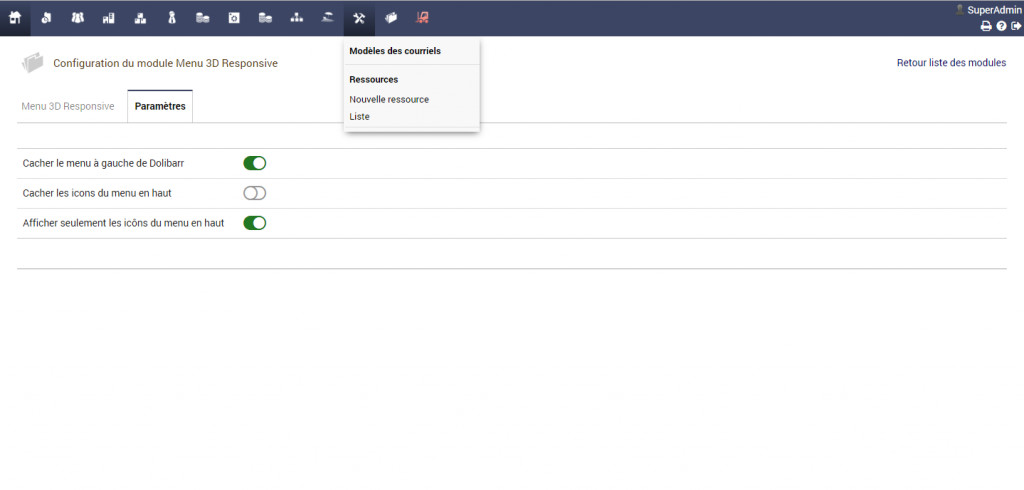
Task: Select Liste under Ressources
Action: coord(359,117)
